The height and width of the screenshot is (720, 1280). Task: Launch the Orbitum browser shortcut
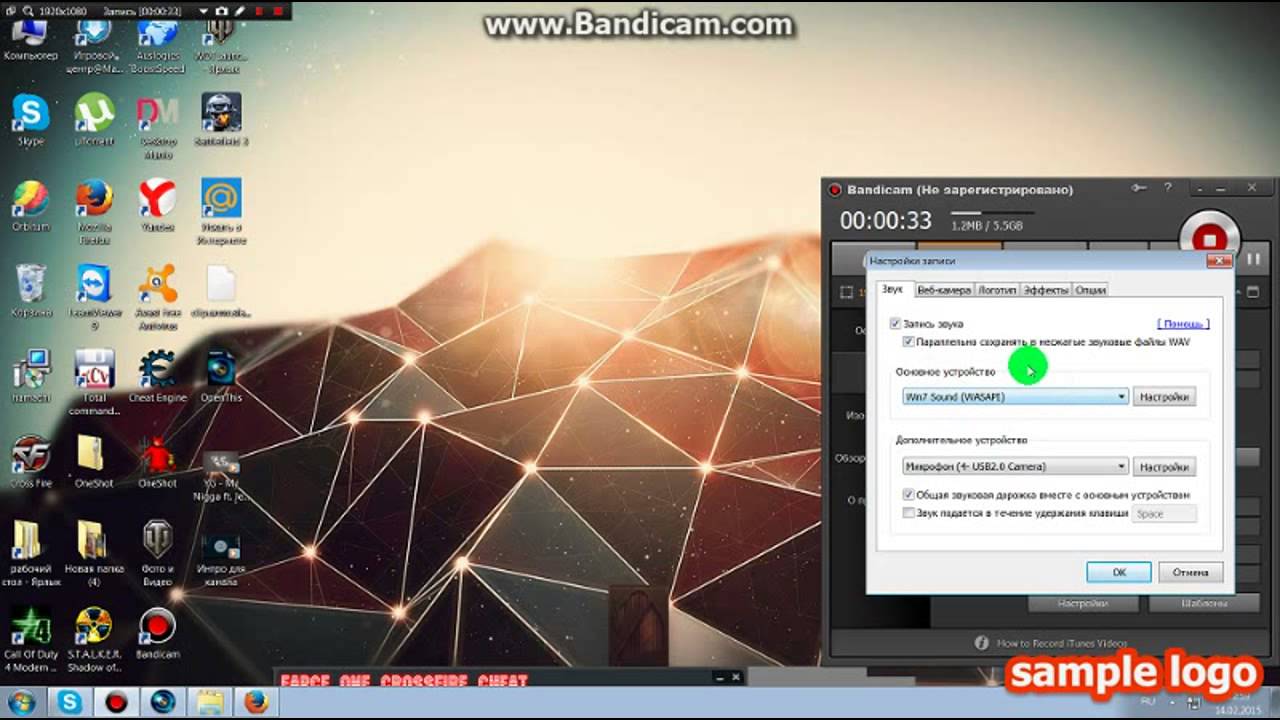coord(30,205)
